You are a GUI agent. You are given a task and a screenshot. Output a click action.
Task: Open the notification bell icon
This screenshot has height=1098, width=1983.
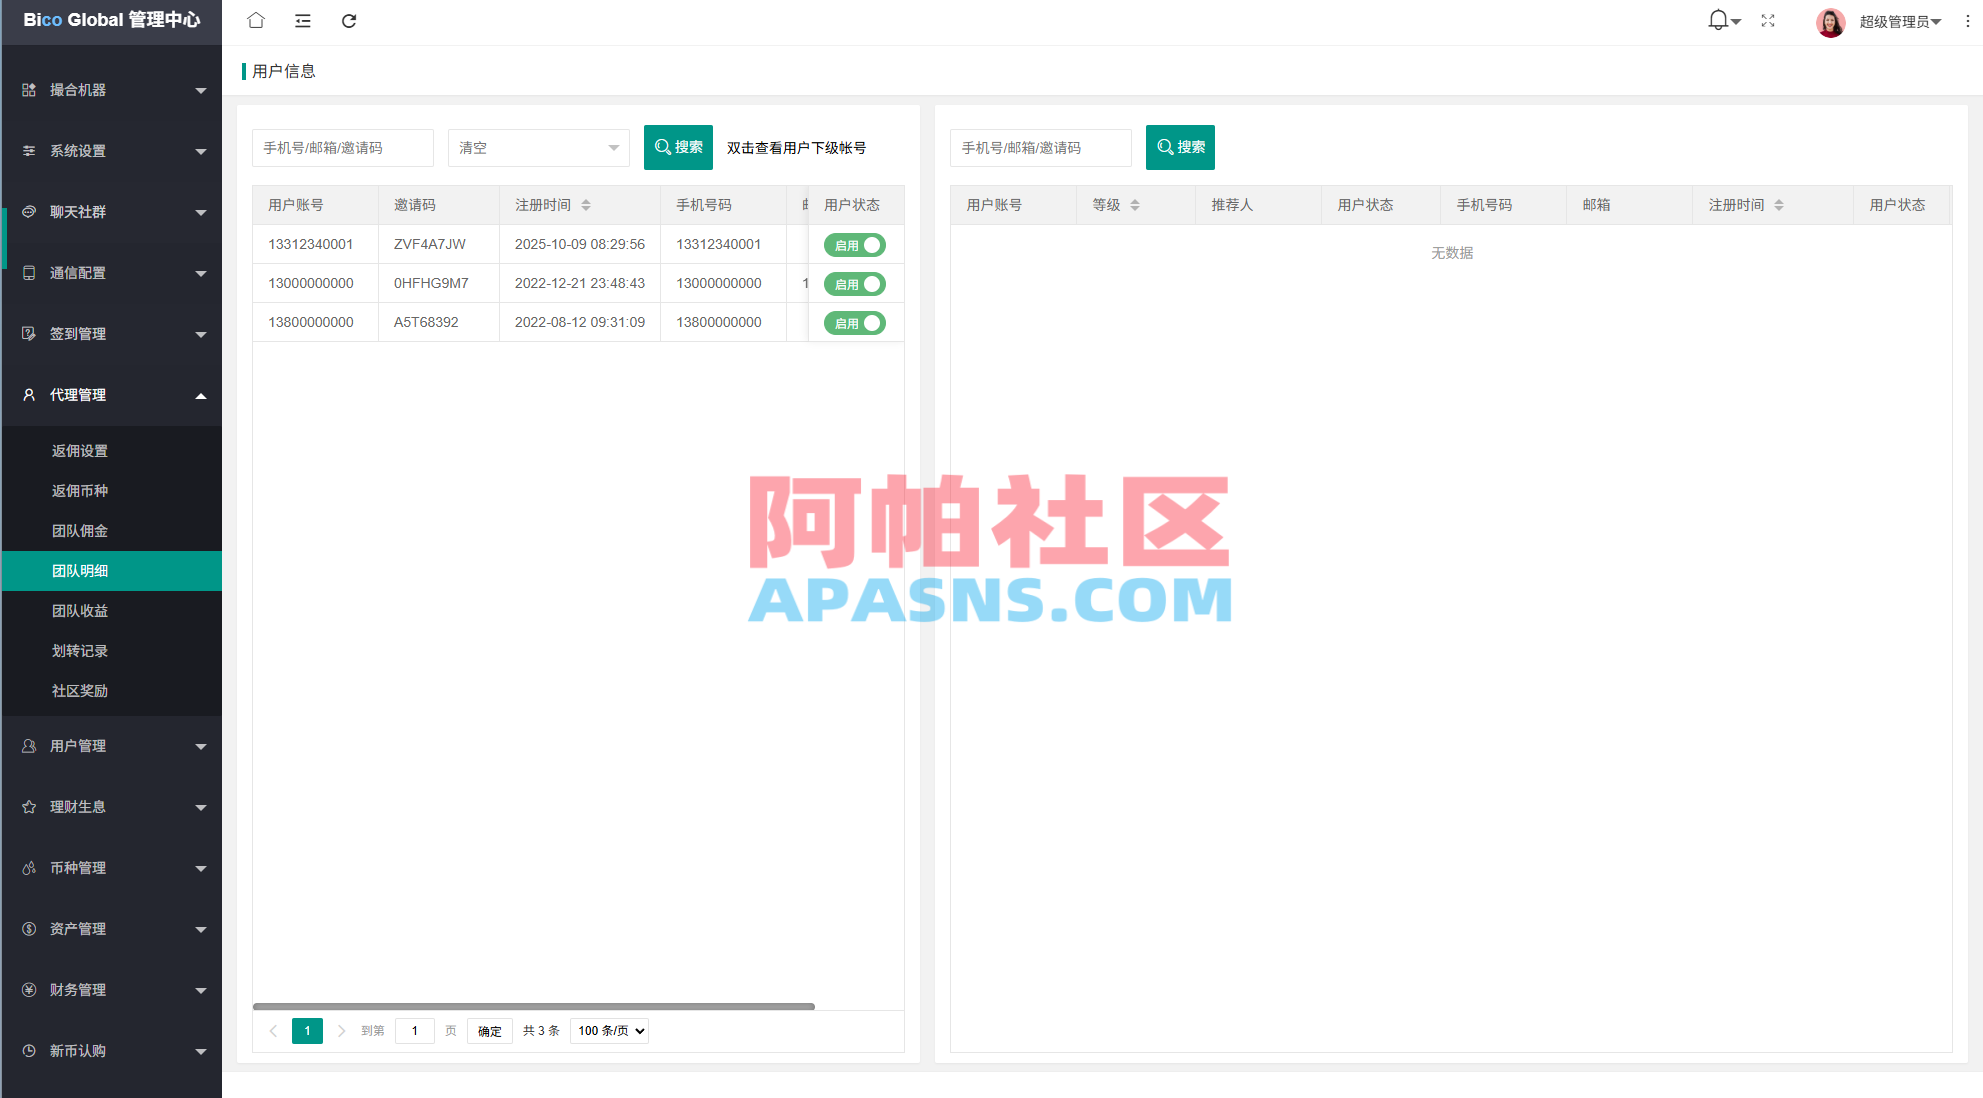tap(1717, 20)
